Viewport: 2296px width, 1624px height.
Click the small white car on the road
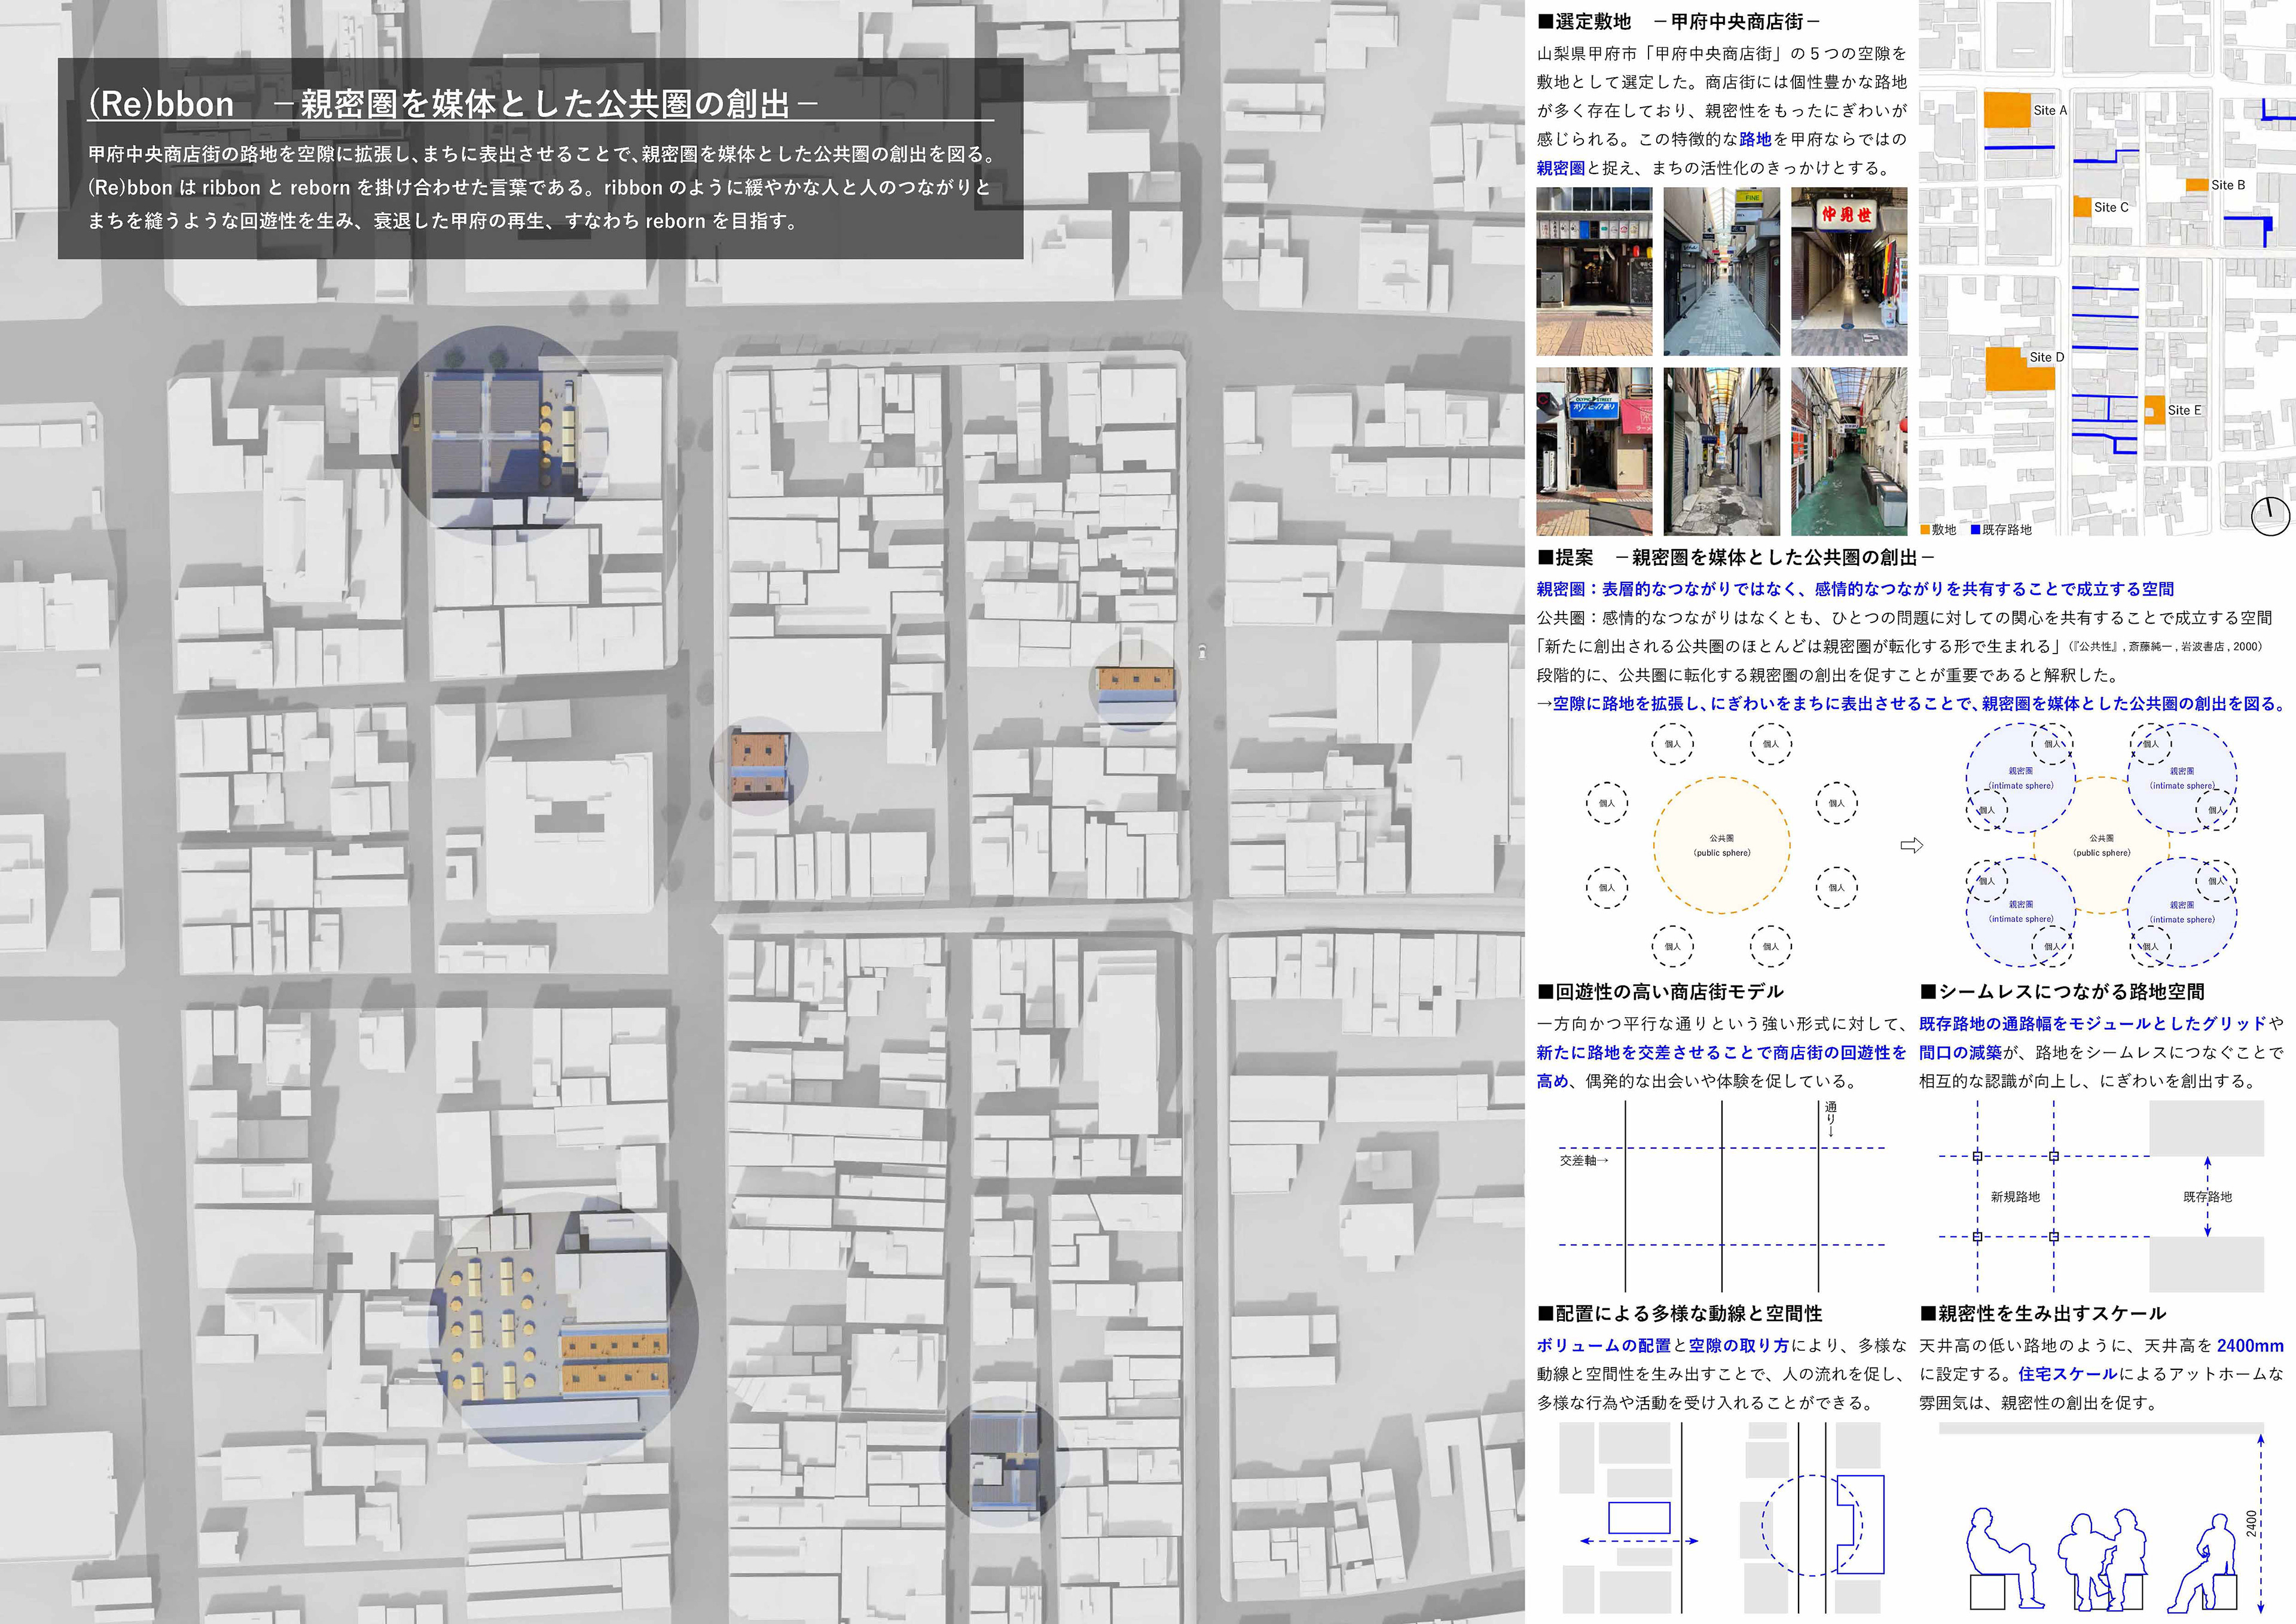point(1202,651)
